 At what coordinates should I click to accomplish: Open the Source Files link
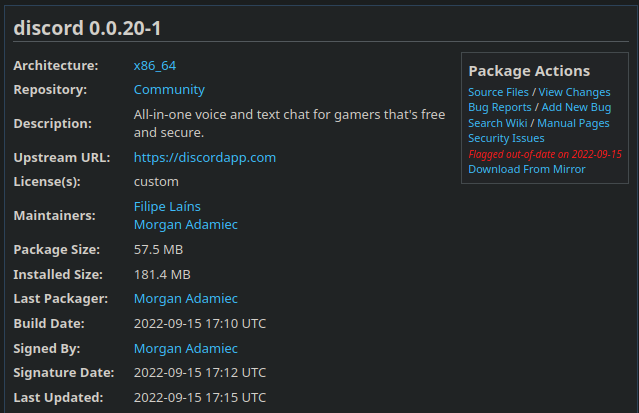[498, 92]
